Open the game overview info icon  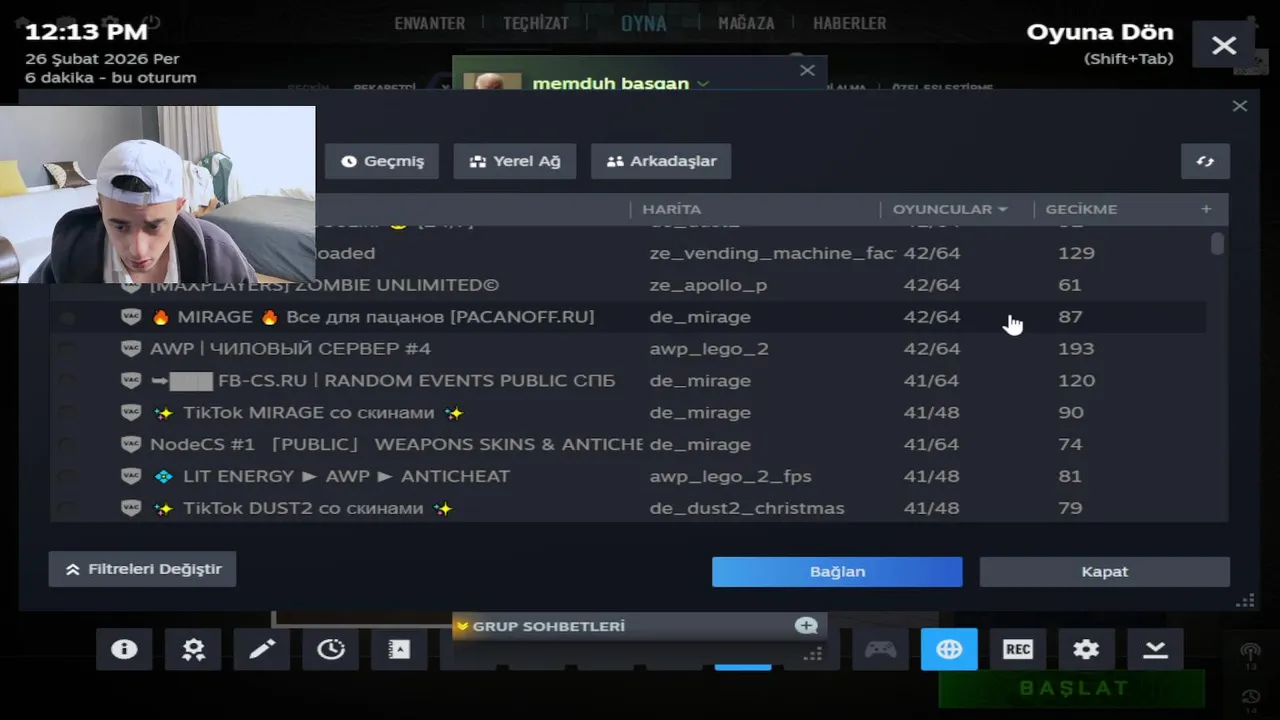[124, 649]
